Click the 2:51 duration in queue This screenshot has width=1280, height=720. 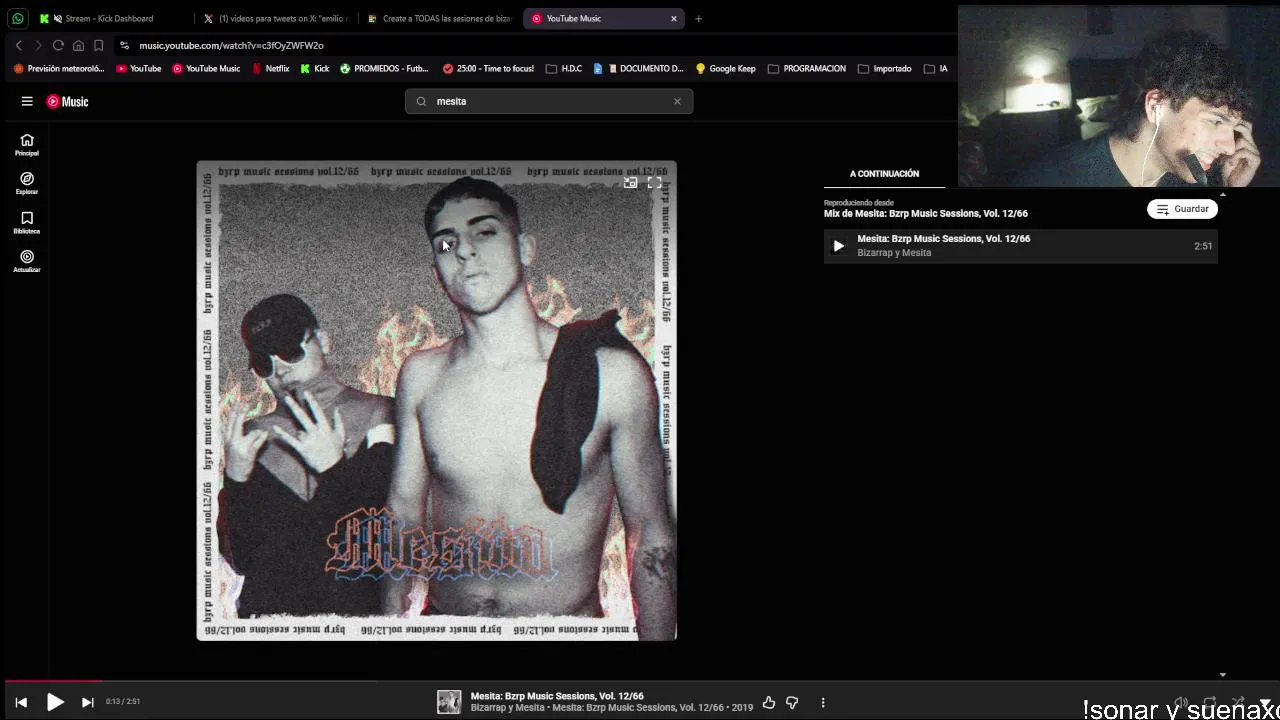1203,246
